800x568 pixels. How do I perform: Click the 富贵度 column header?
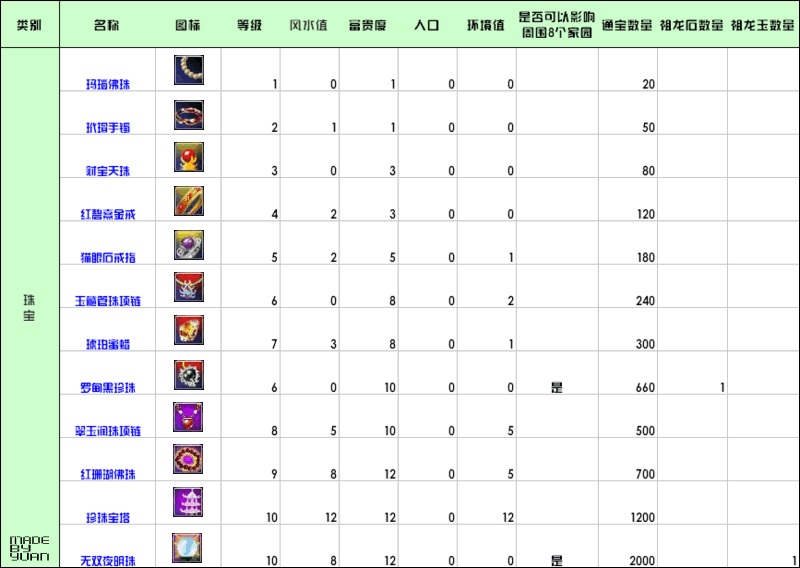(368, 25)
